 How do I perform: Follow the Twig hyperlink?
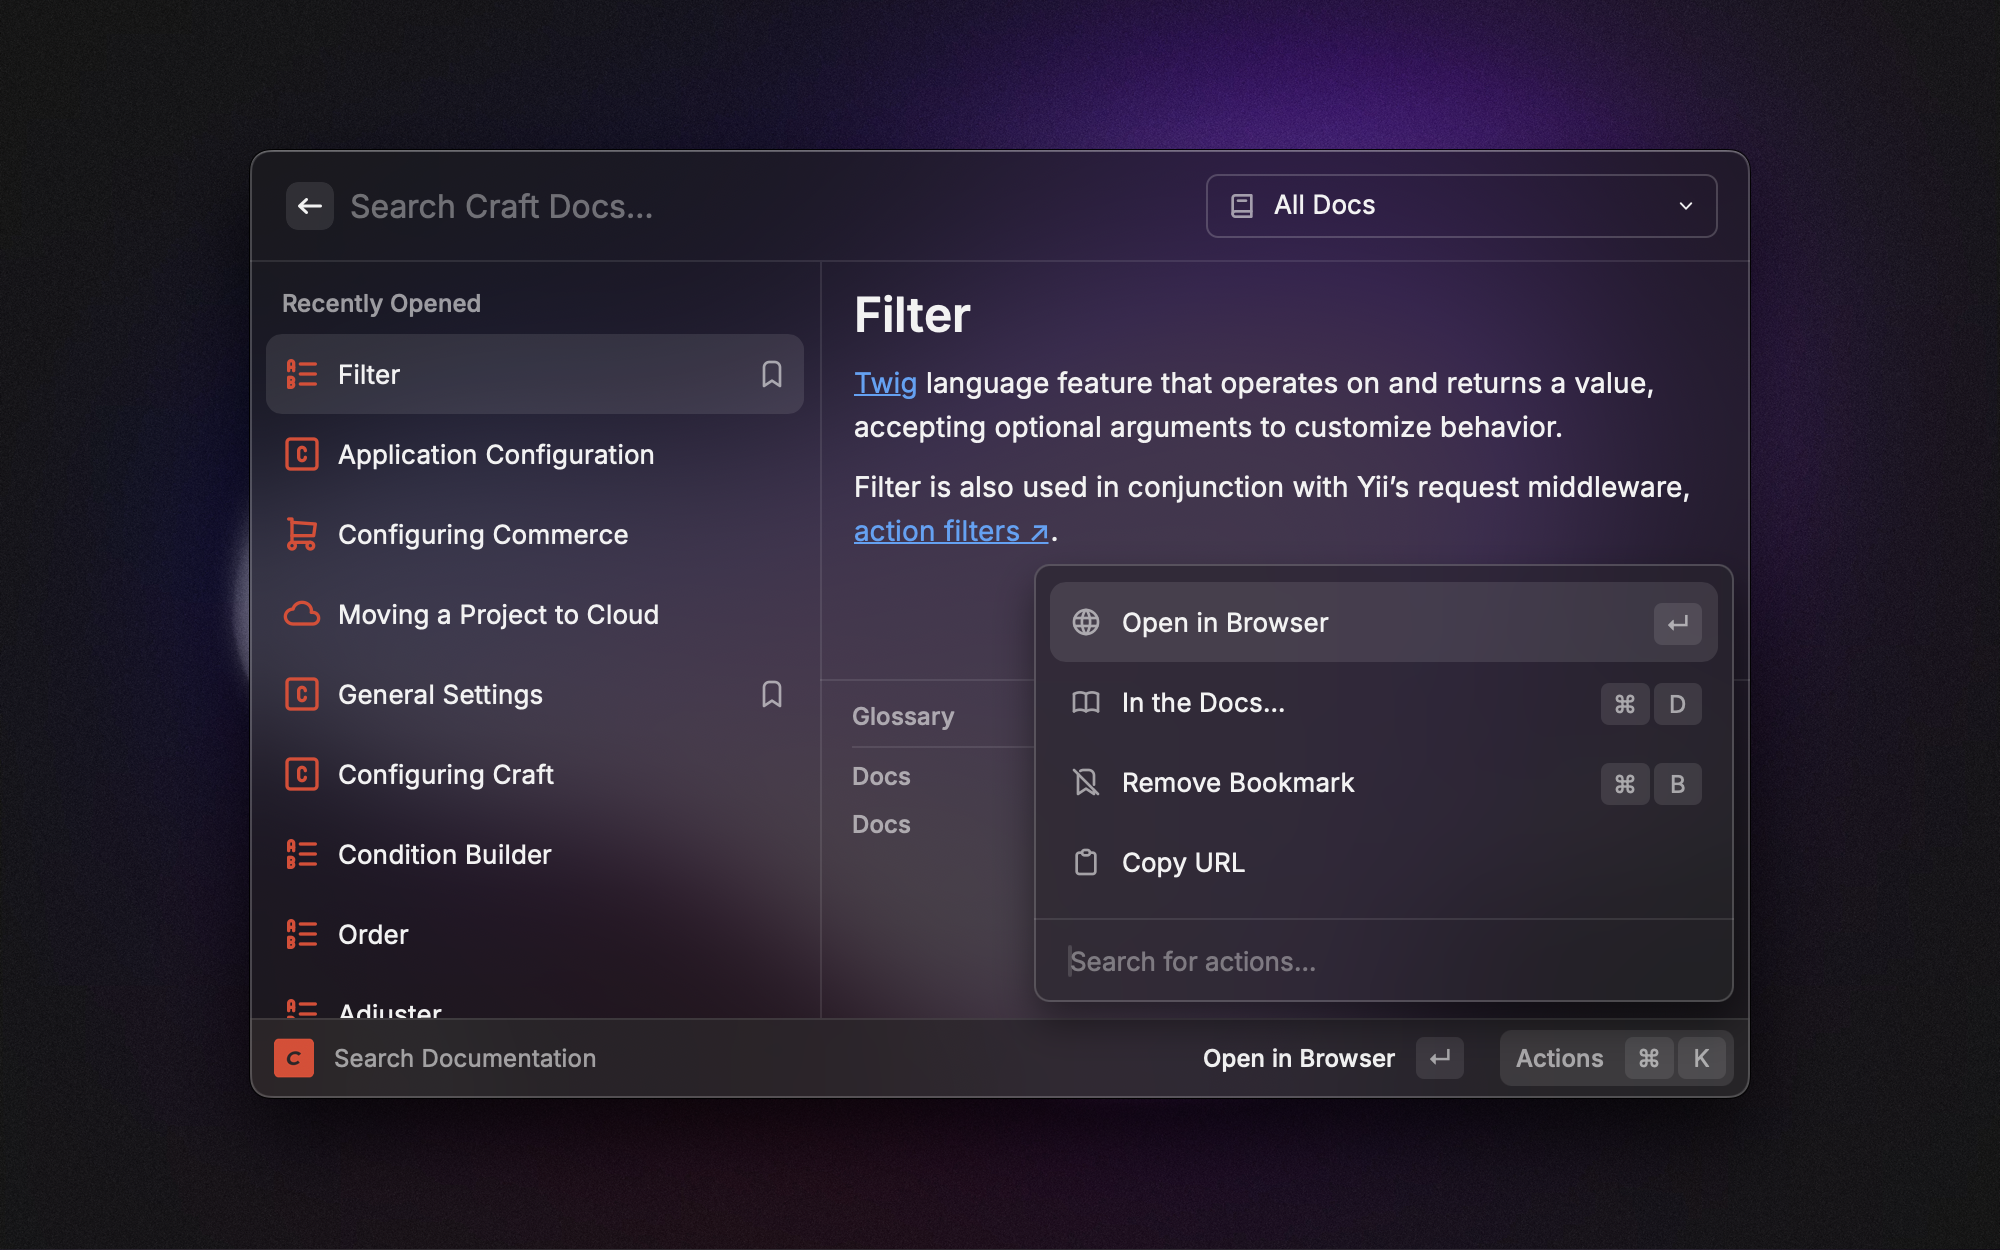click(885, 383)
